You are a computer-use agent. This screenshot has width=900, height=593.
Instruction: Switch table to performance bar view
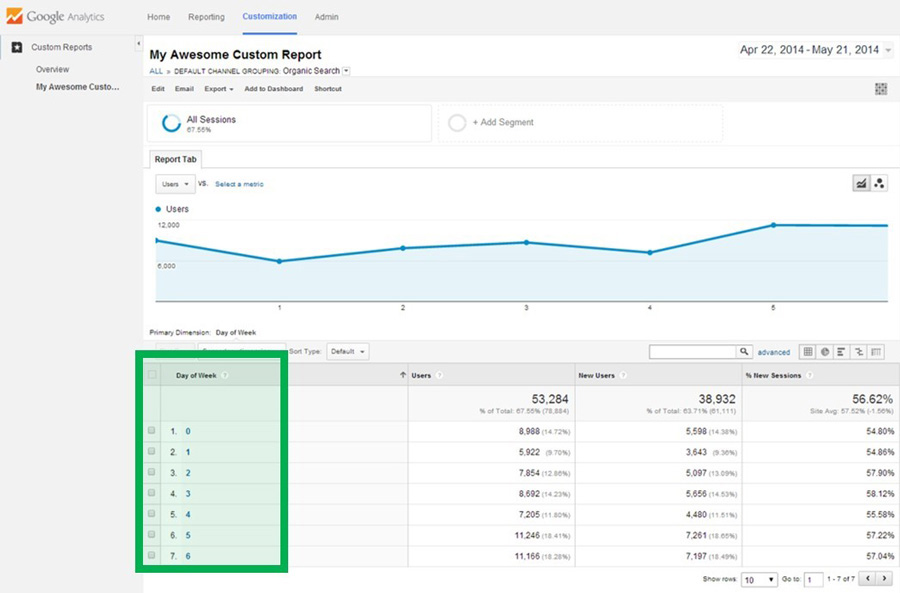(x=841, y=352)
